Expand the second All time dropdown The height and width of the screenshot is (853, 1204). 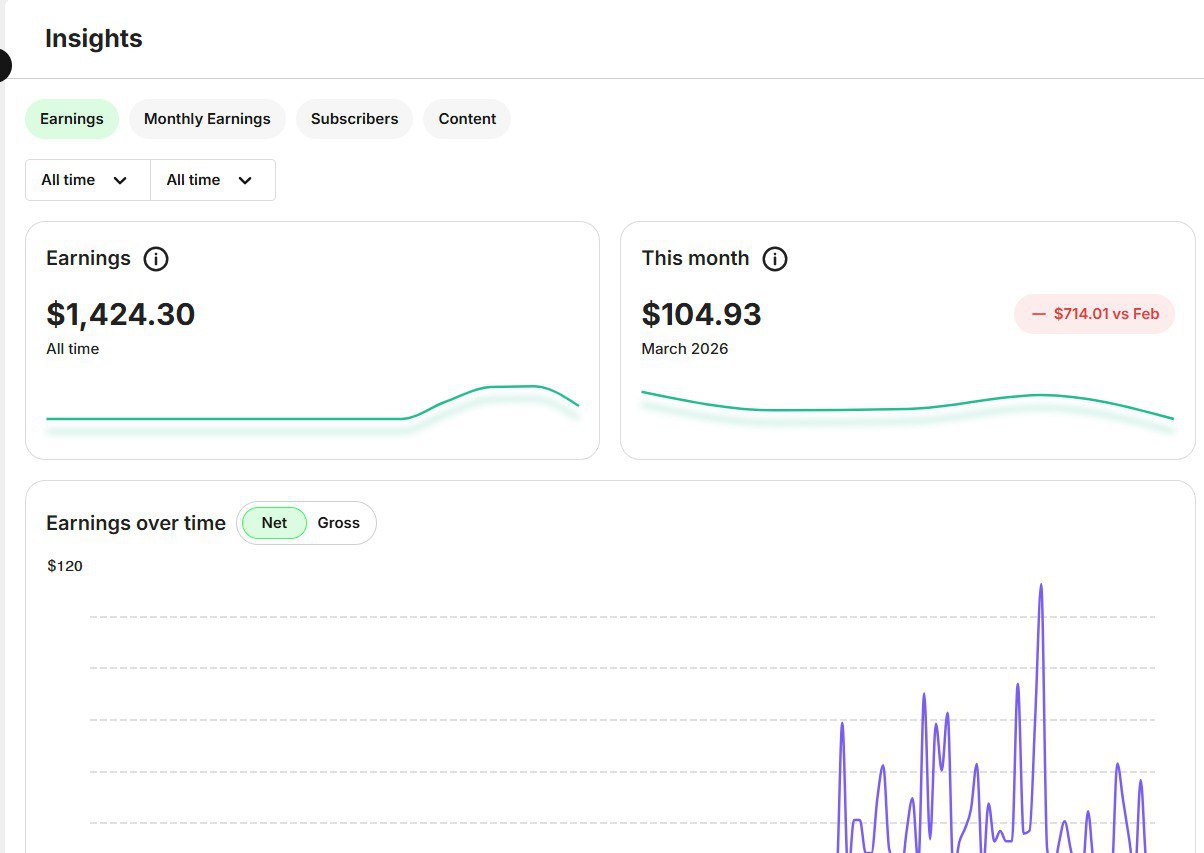tap(212, 180)
